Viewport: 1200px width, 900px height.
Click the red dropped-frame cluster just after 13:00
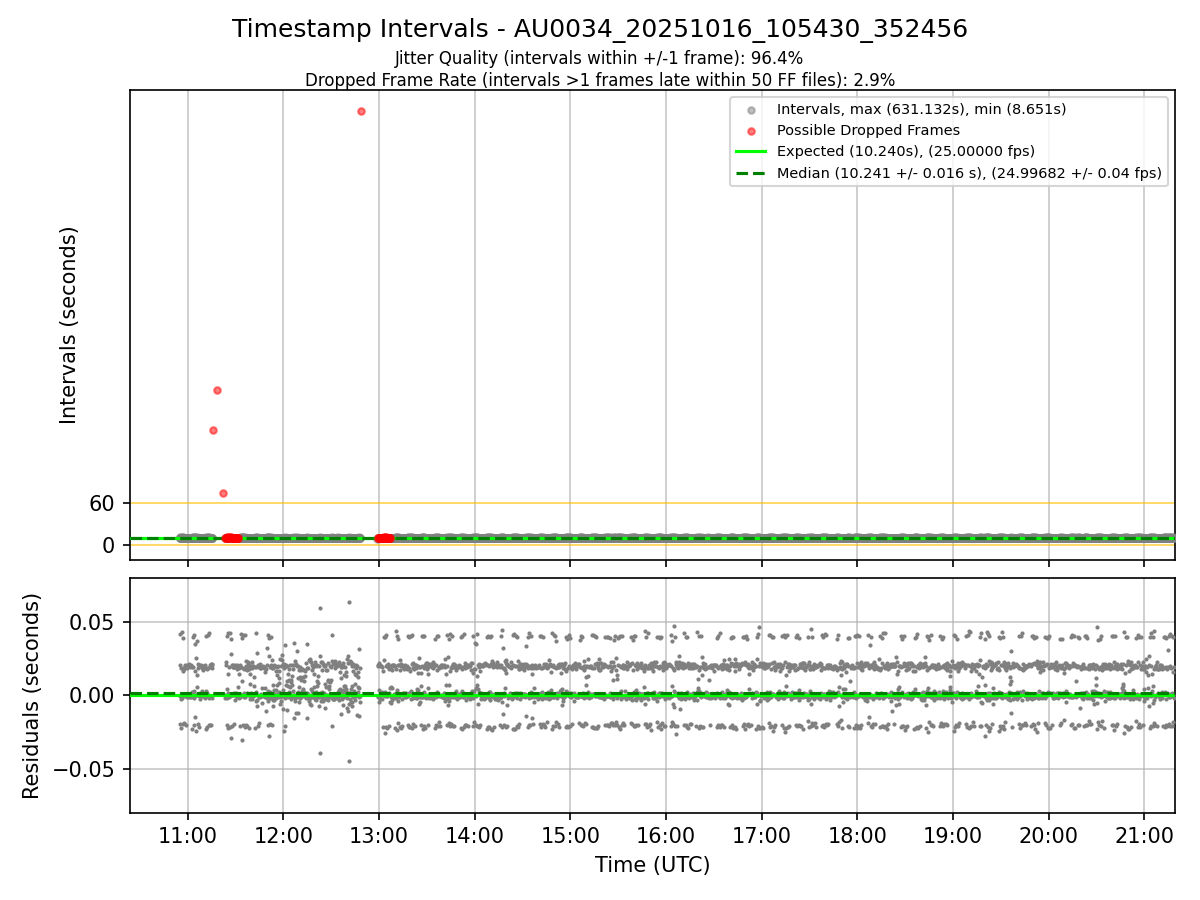click(384, 538)
